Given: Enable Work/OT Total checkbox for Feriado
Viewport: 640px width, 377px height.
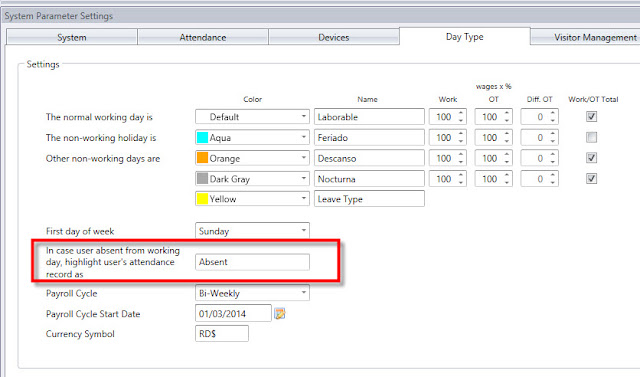Looking at the screenshot, I should tap(591, 137).
